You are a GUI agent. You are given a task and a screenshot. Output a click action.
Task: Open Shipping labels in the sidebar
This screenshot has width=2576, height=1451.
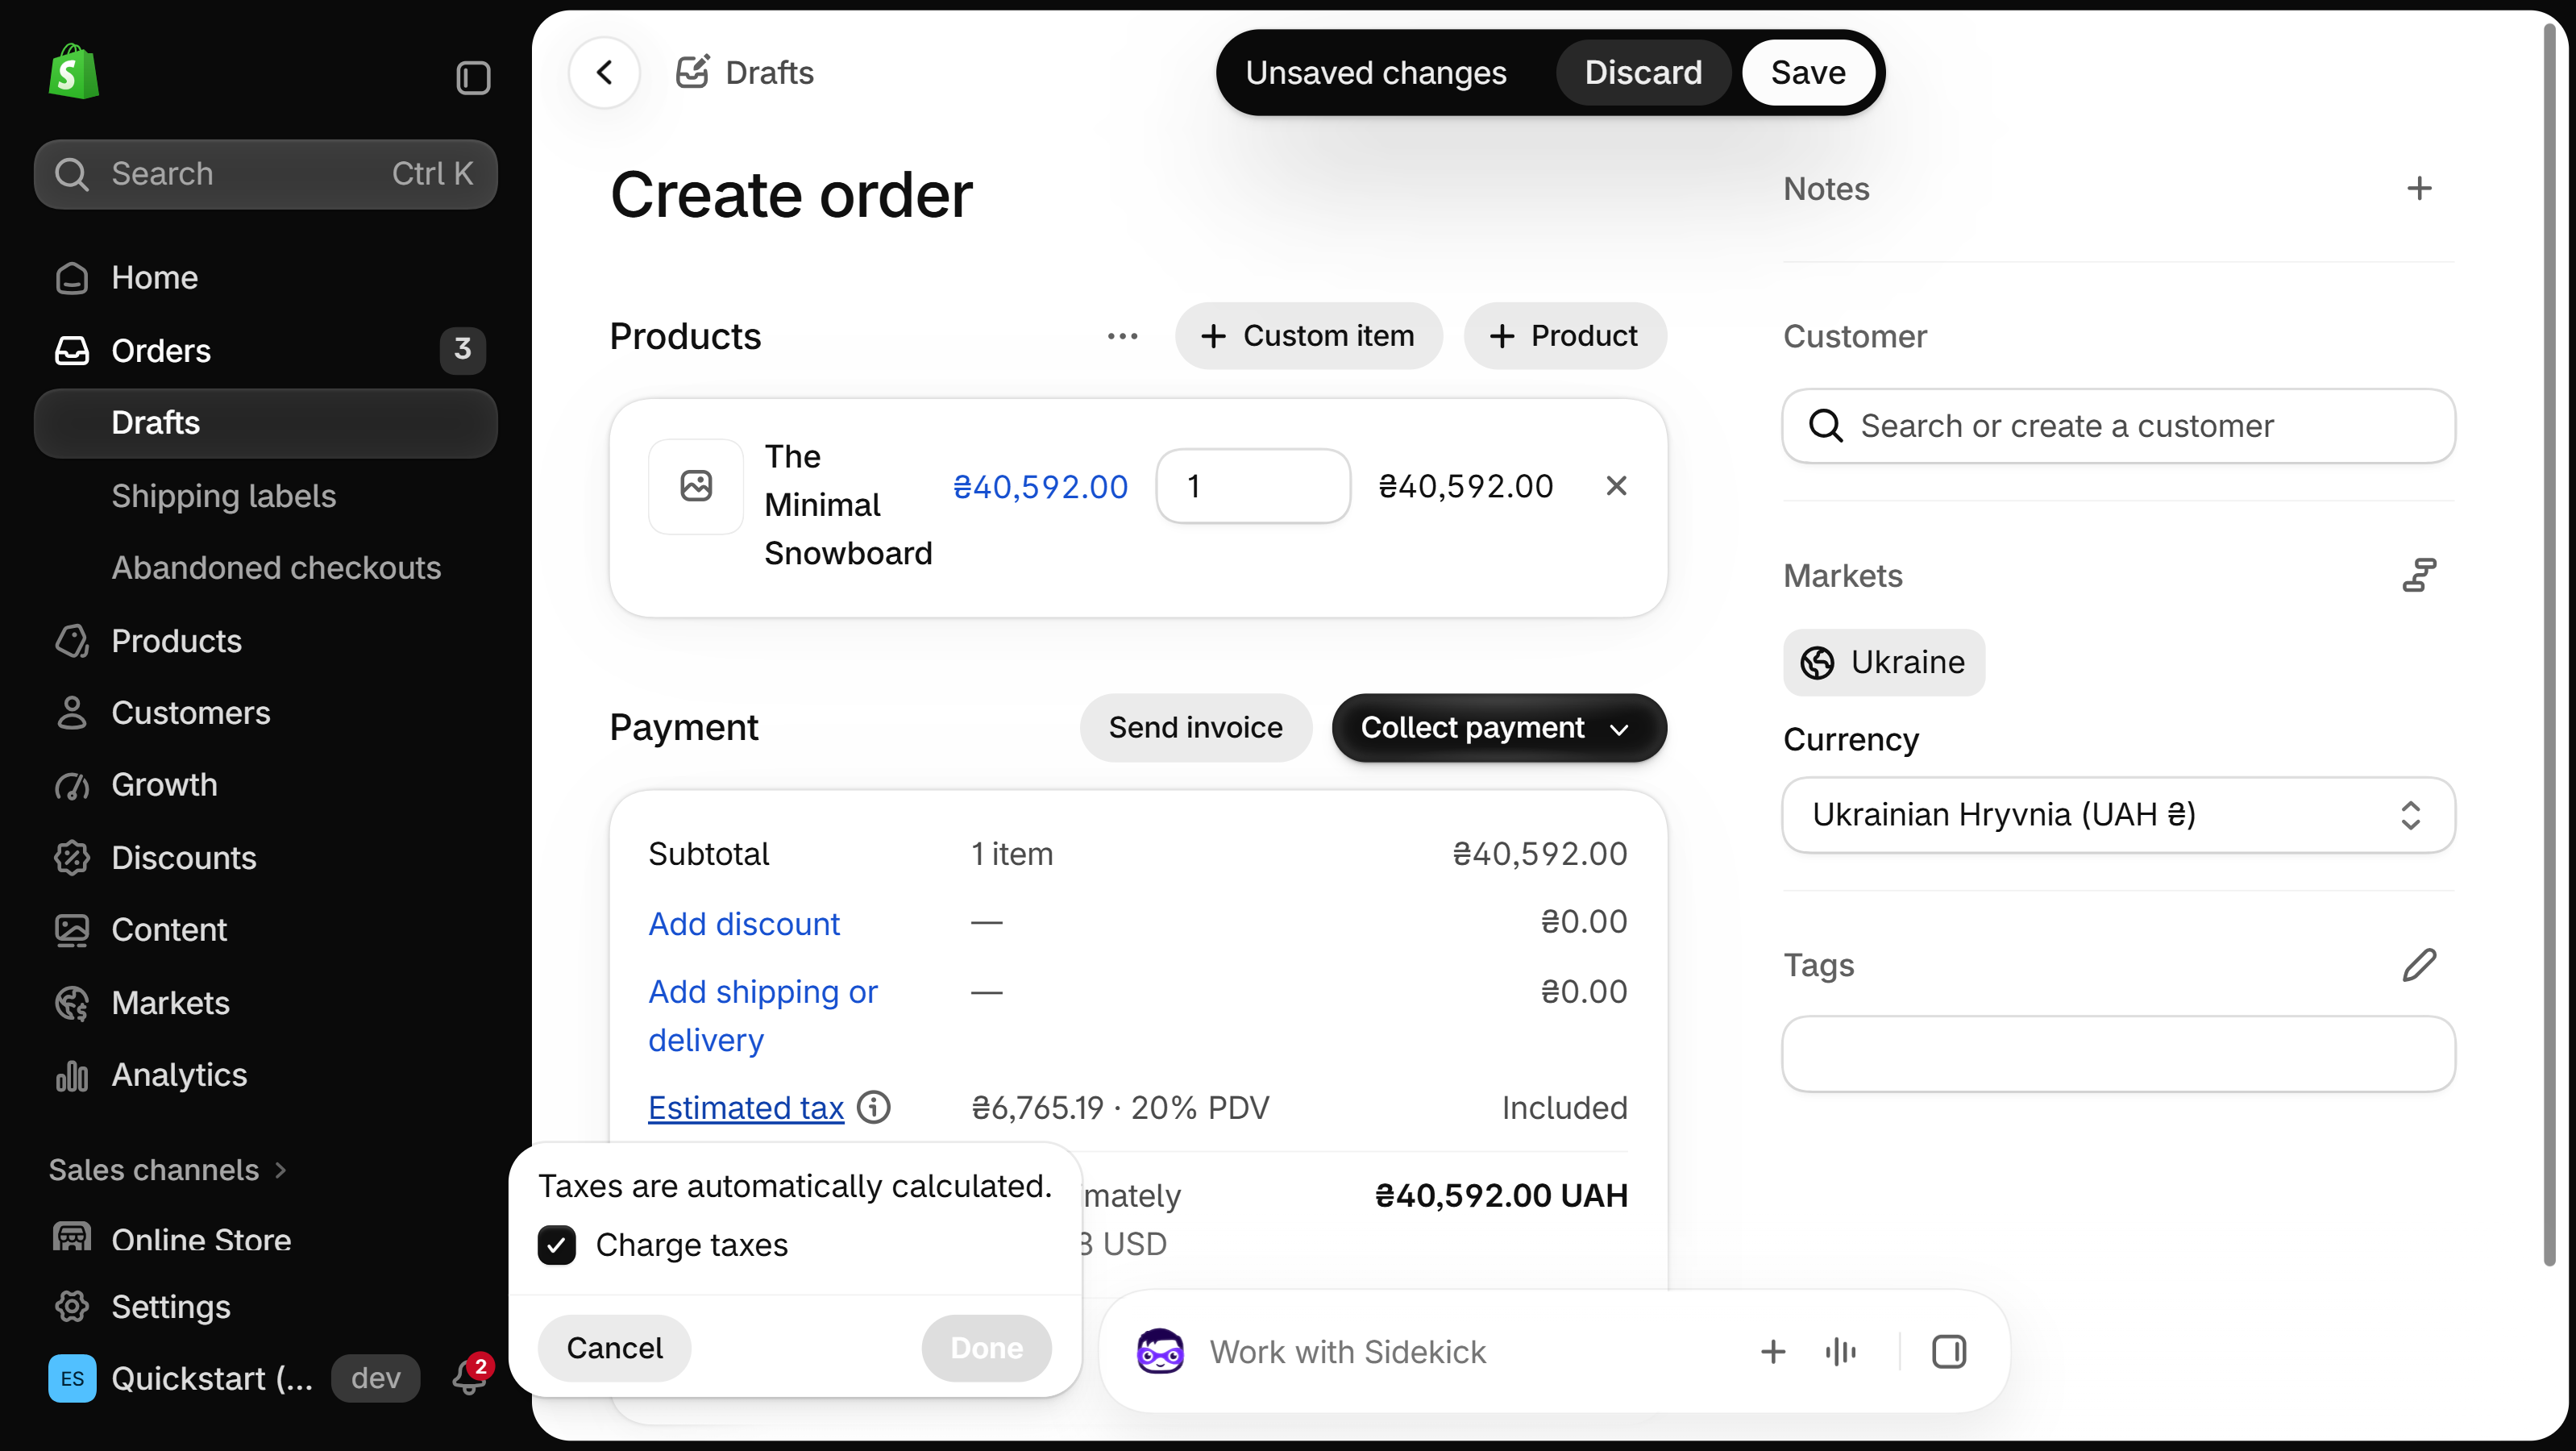point(265,495)
